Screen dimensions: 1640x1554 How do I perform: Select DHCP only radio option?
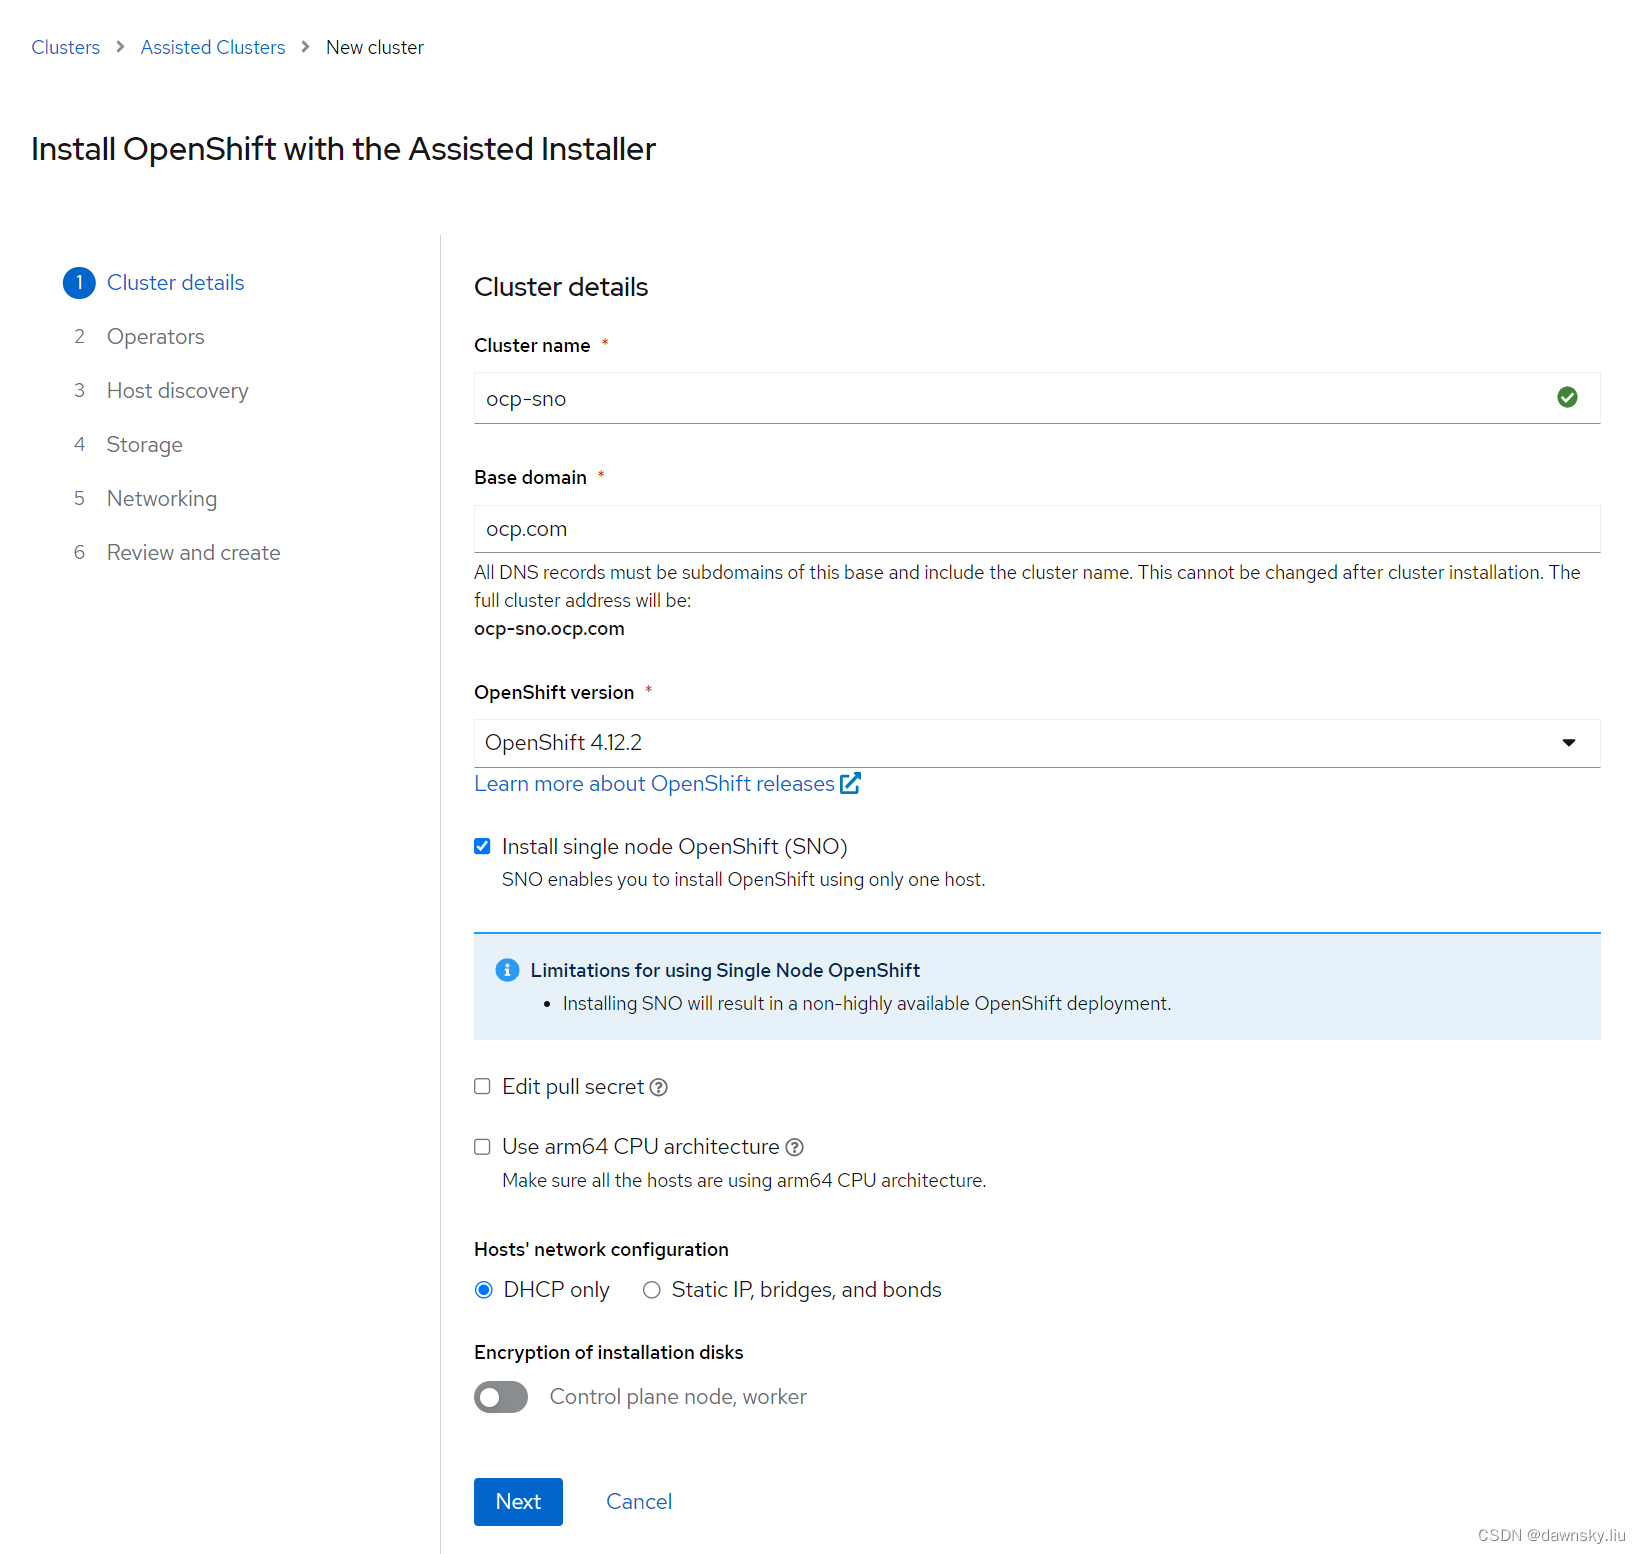[x=484, y=1290]
